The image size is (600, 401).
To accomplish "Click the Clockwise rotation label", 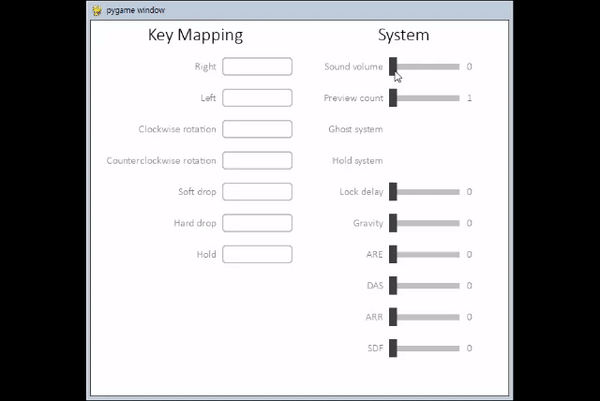I will (x=178, y=129).
